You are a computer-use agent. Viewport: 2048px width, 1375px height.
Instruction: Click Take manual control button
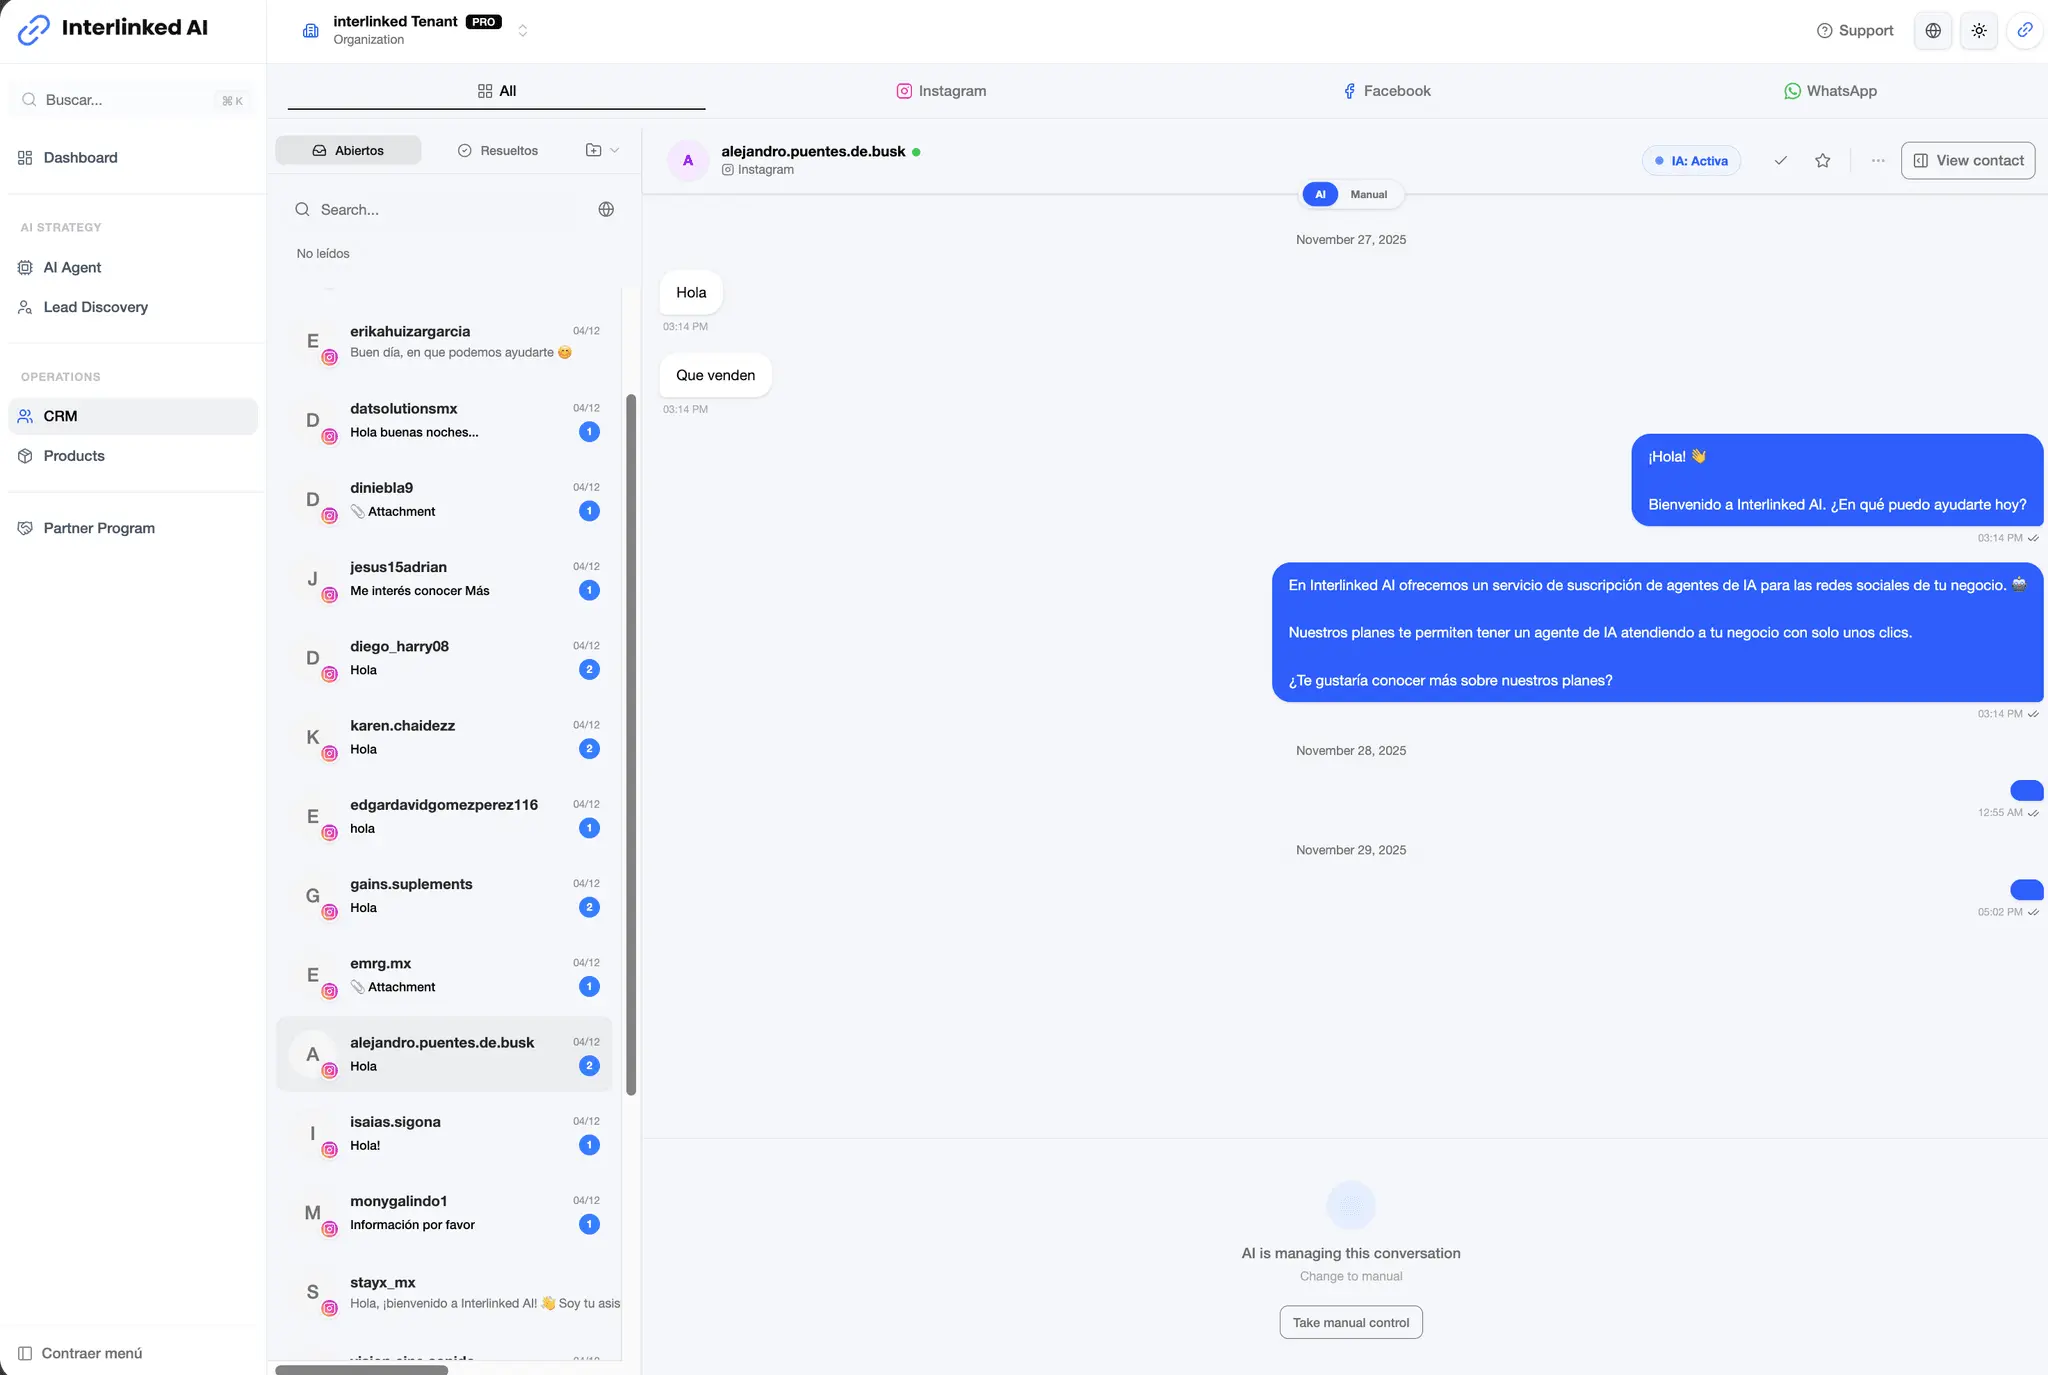coord(1351,1323)
